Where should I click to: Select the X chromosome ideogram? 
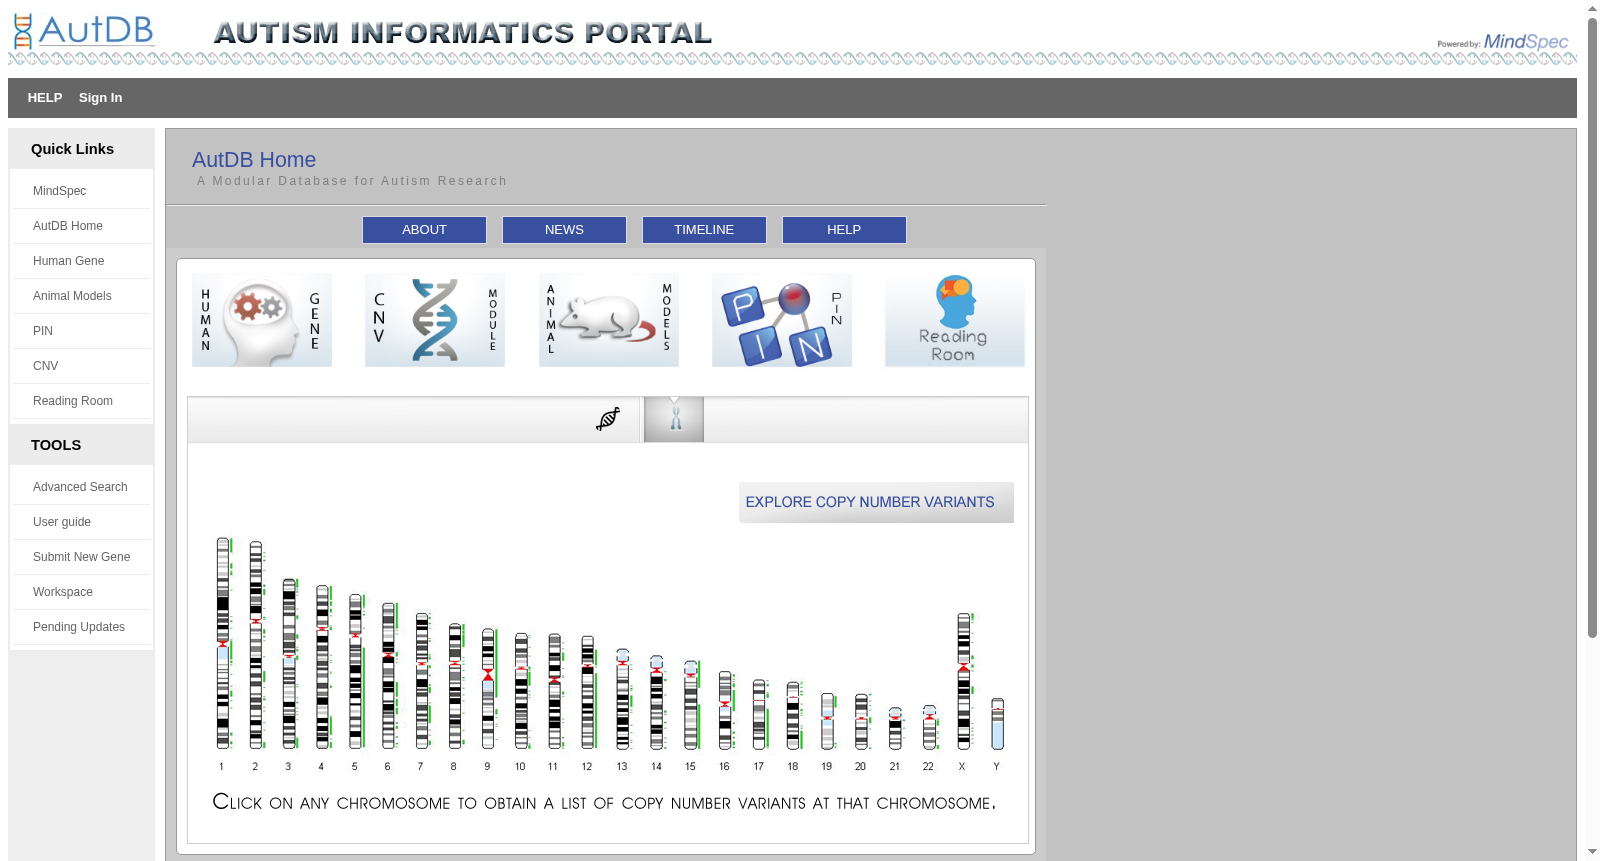(x=964, y=681)
